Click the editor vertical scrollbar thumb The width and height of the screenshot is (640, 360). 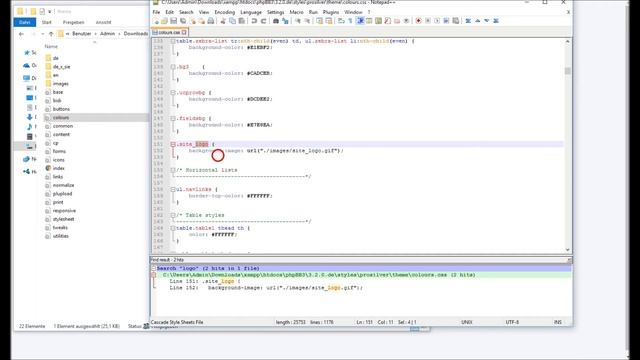tap(567, 71)
